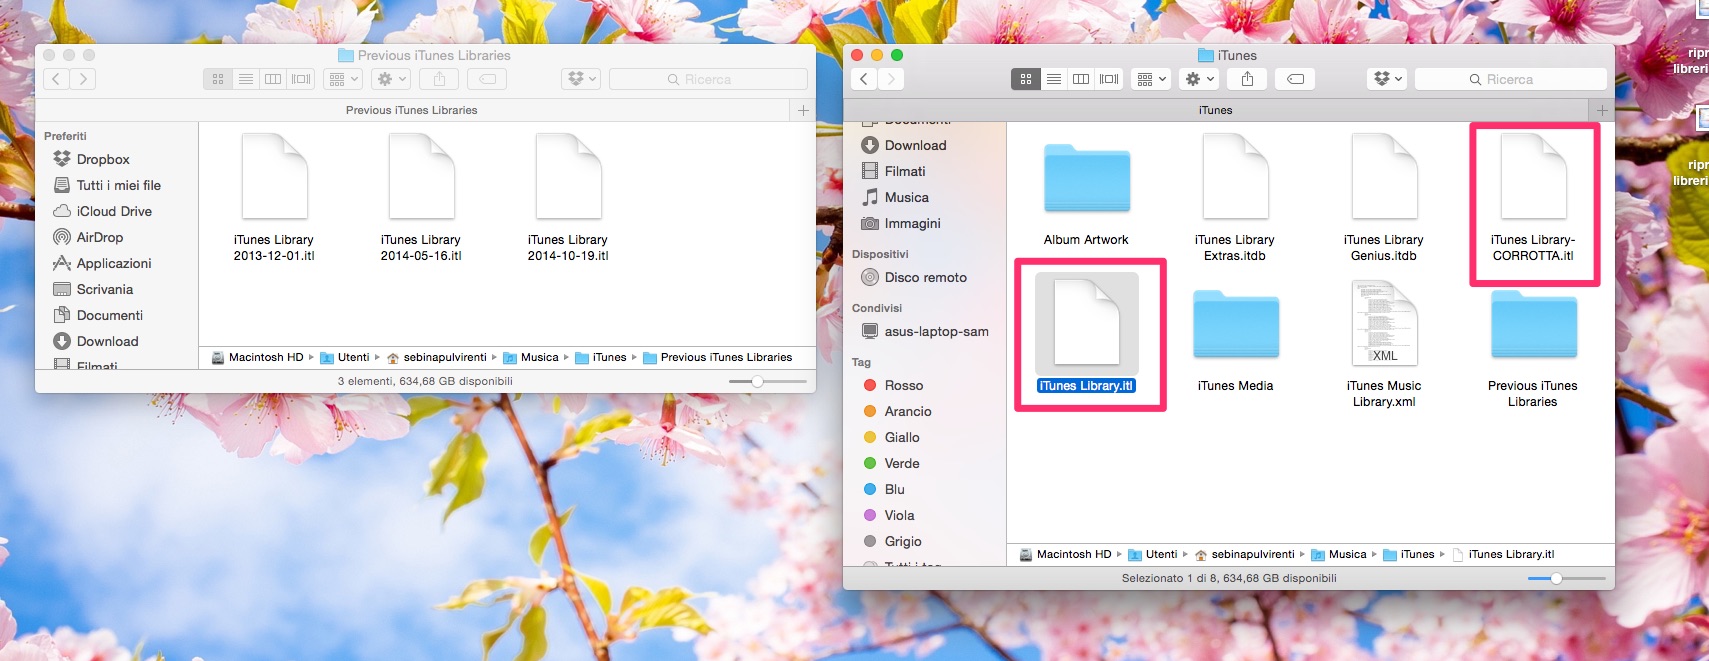Image resolution: width=1709 pixels, height=661 pixels.
Task: Switch iTunes window to column view
Action: tap(1081, 79)
